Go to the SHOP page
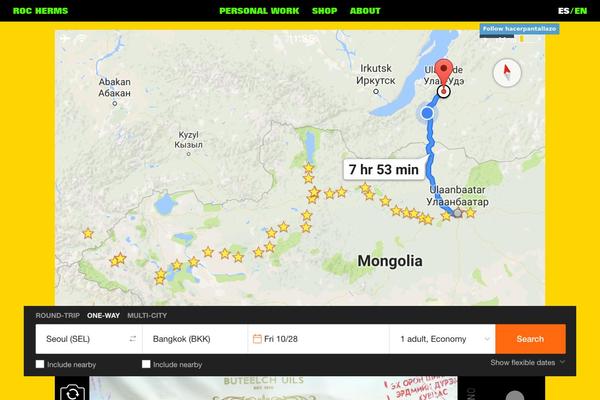Screen dimensions: 600x400 click(x=324, y=11)
